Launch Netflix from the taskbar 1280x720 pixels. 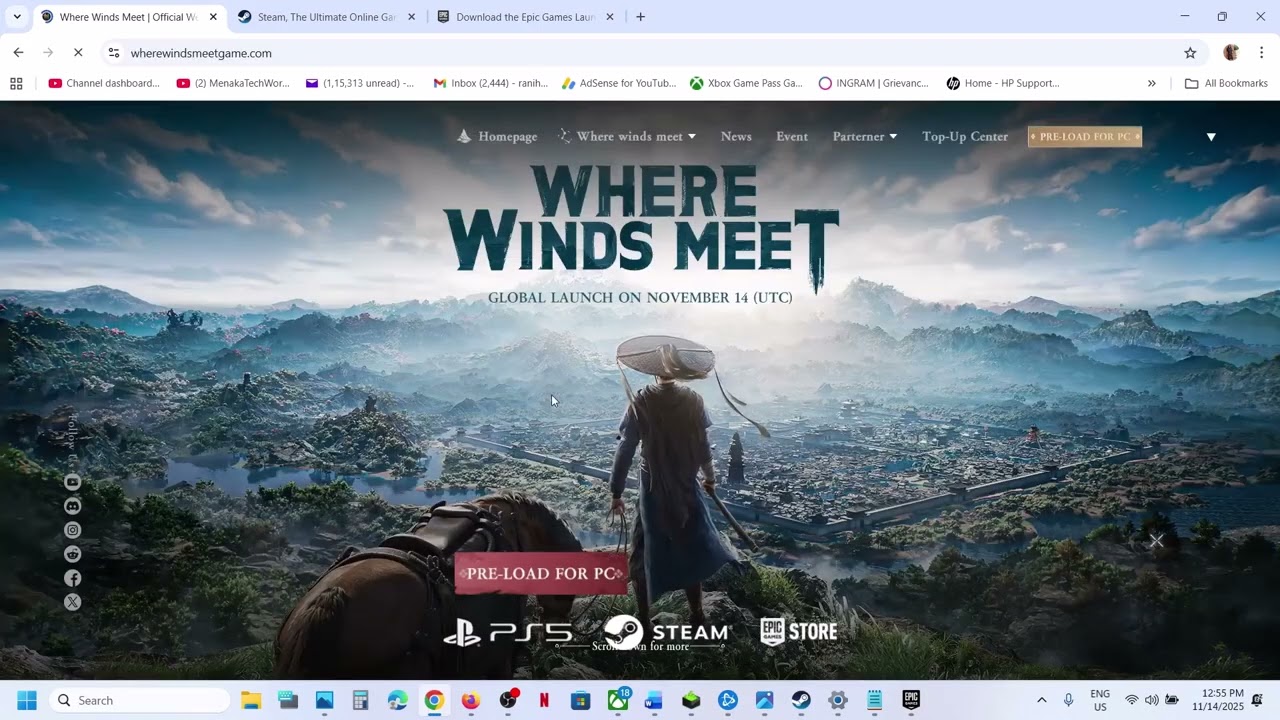click(x=544, y=700)
